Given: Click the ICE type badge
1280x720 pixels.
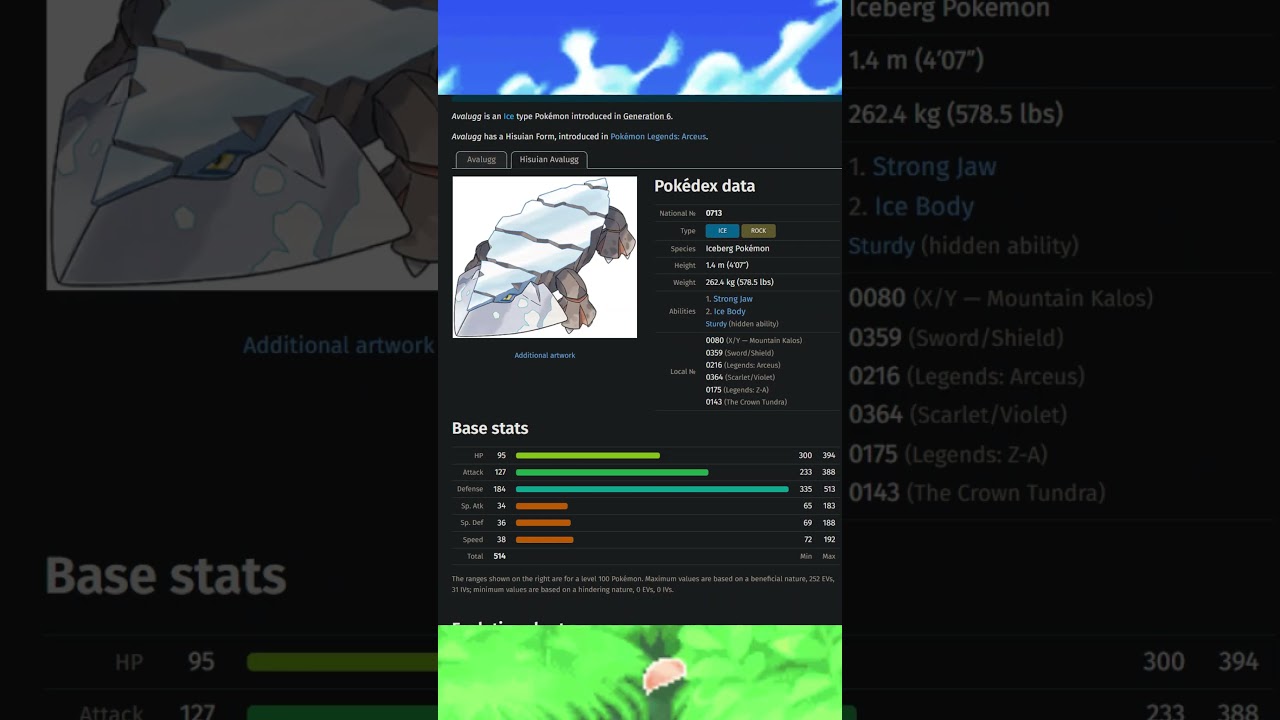Looking at the screenshot, I should [722, 231].
